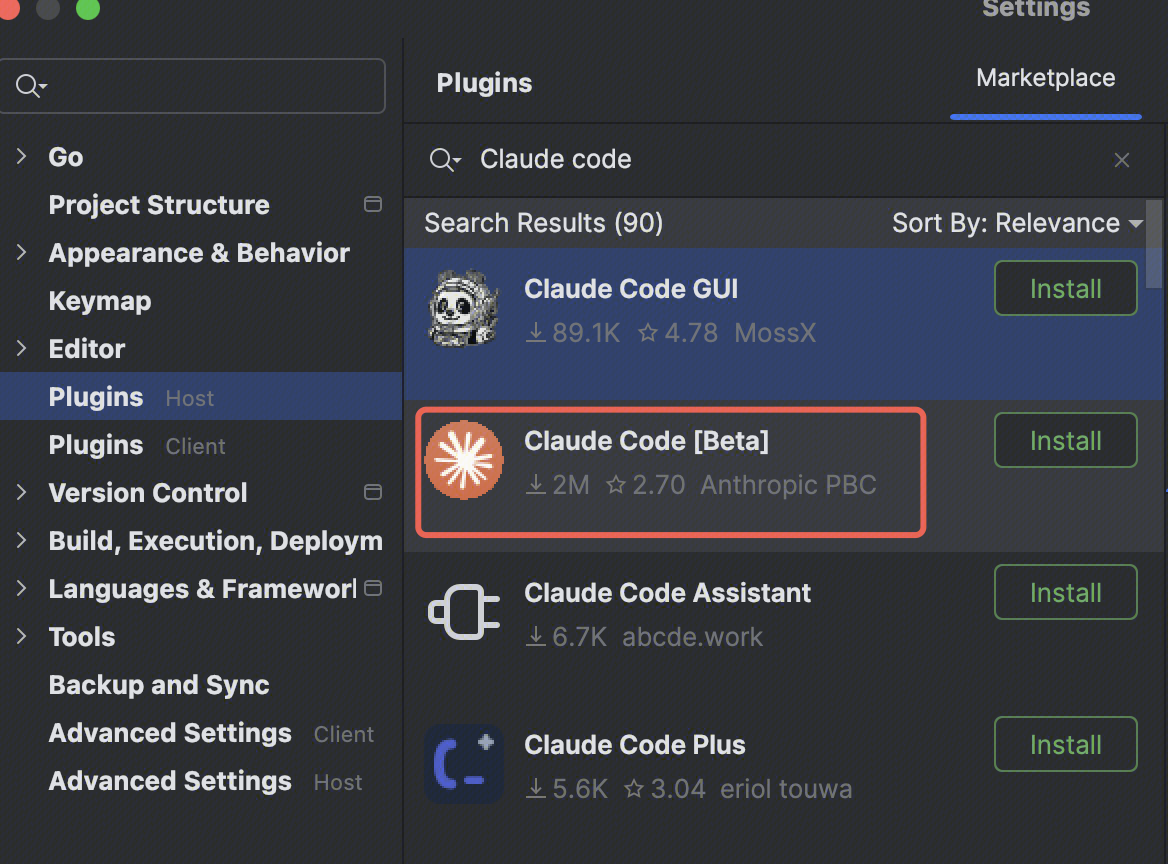Expand the Editor settings tree node
Image resolution: width=1168 pixels, height=864 pixels.
pyautogui.click(x=21, y=349)
